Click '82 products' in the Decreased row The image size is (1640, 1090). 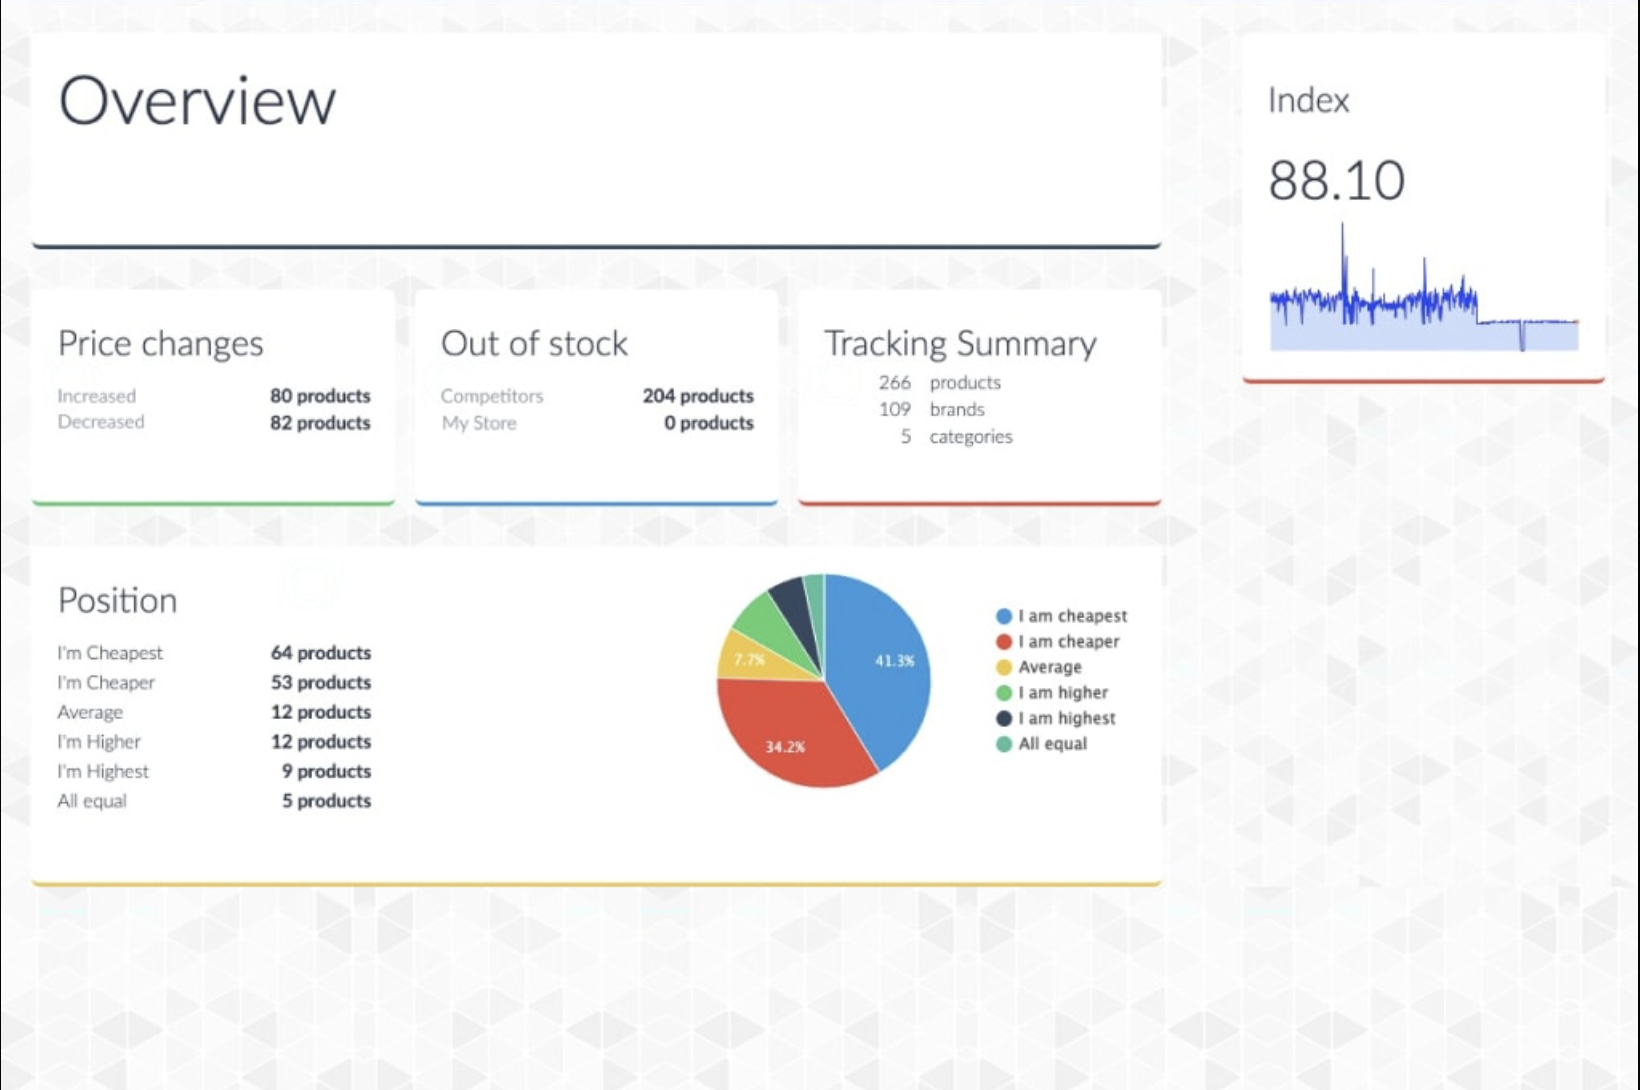click(x=320, y=423)
